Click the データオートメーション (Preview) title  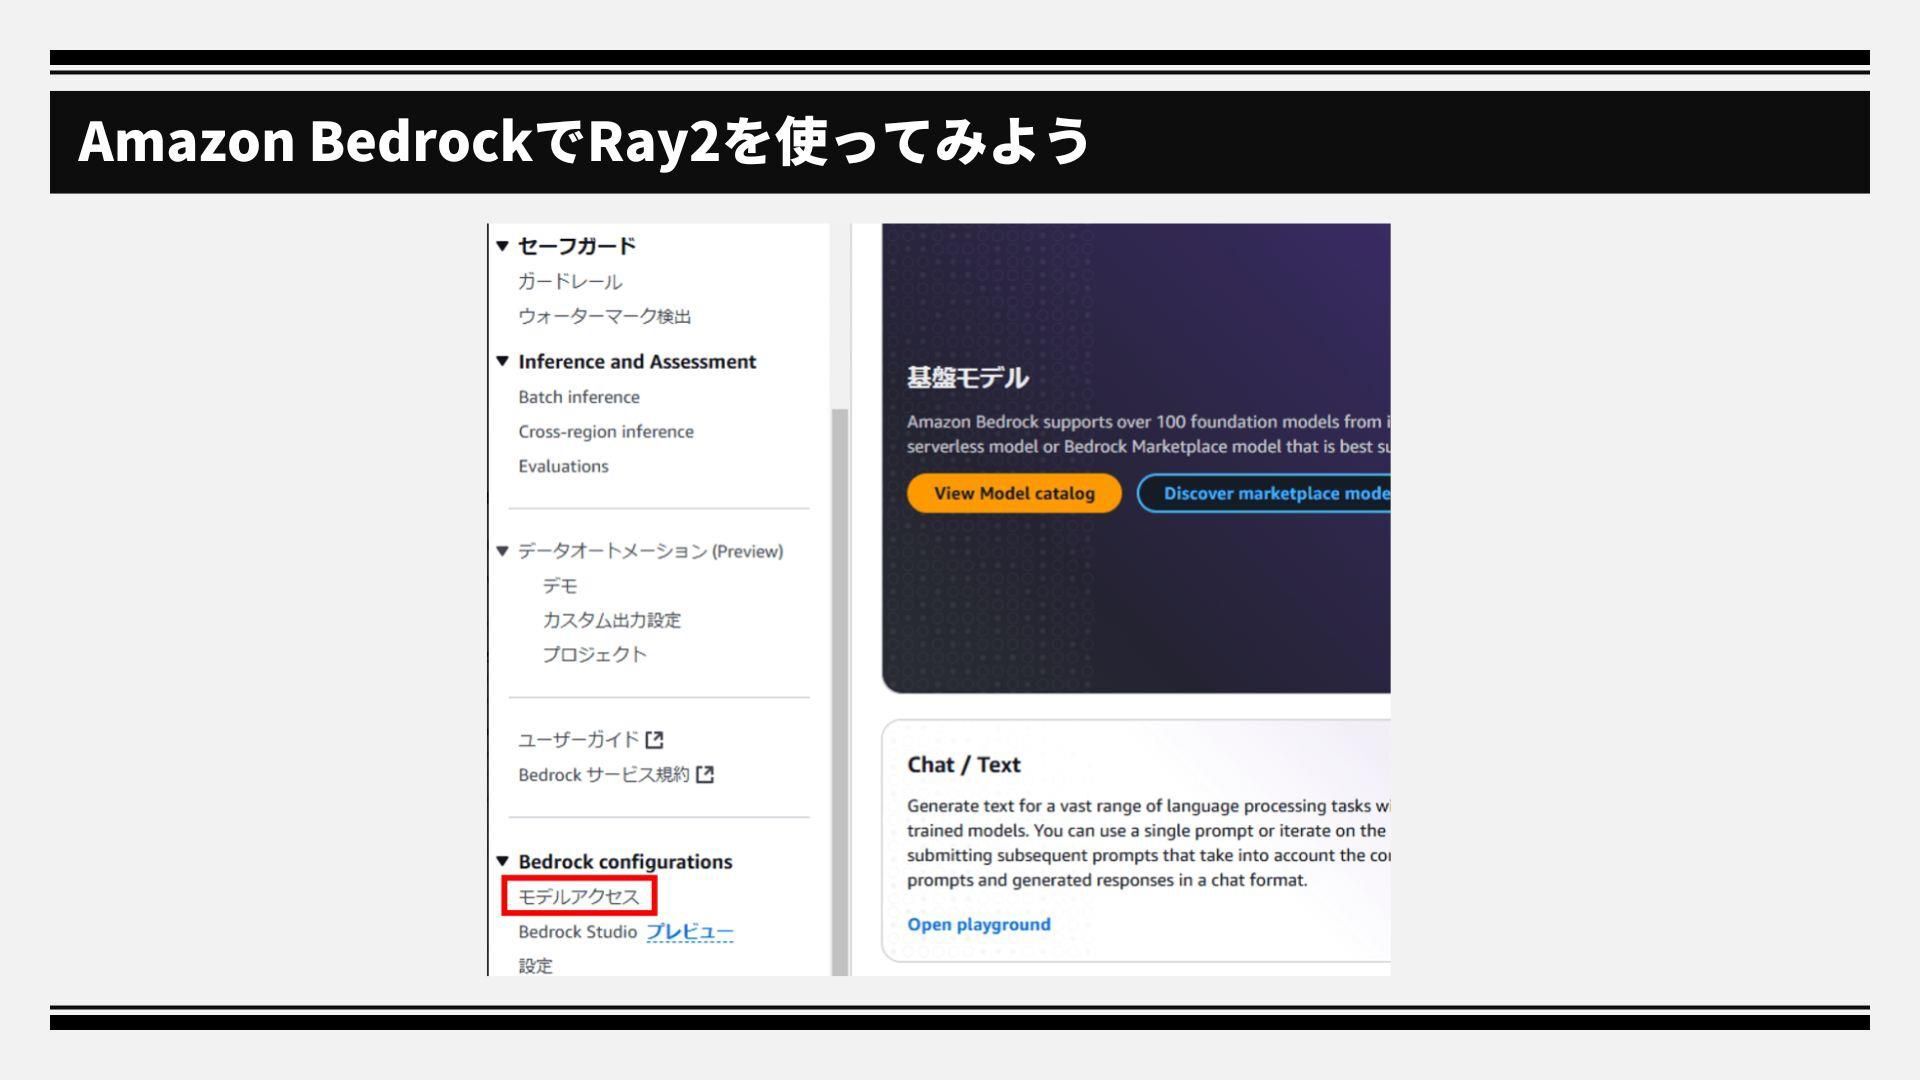[x=651, y=551]
